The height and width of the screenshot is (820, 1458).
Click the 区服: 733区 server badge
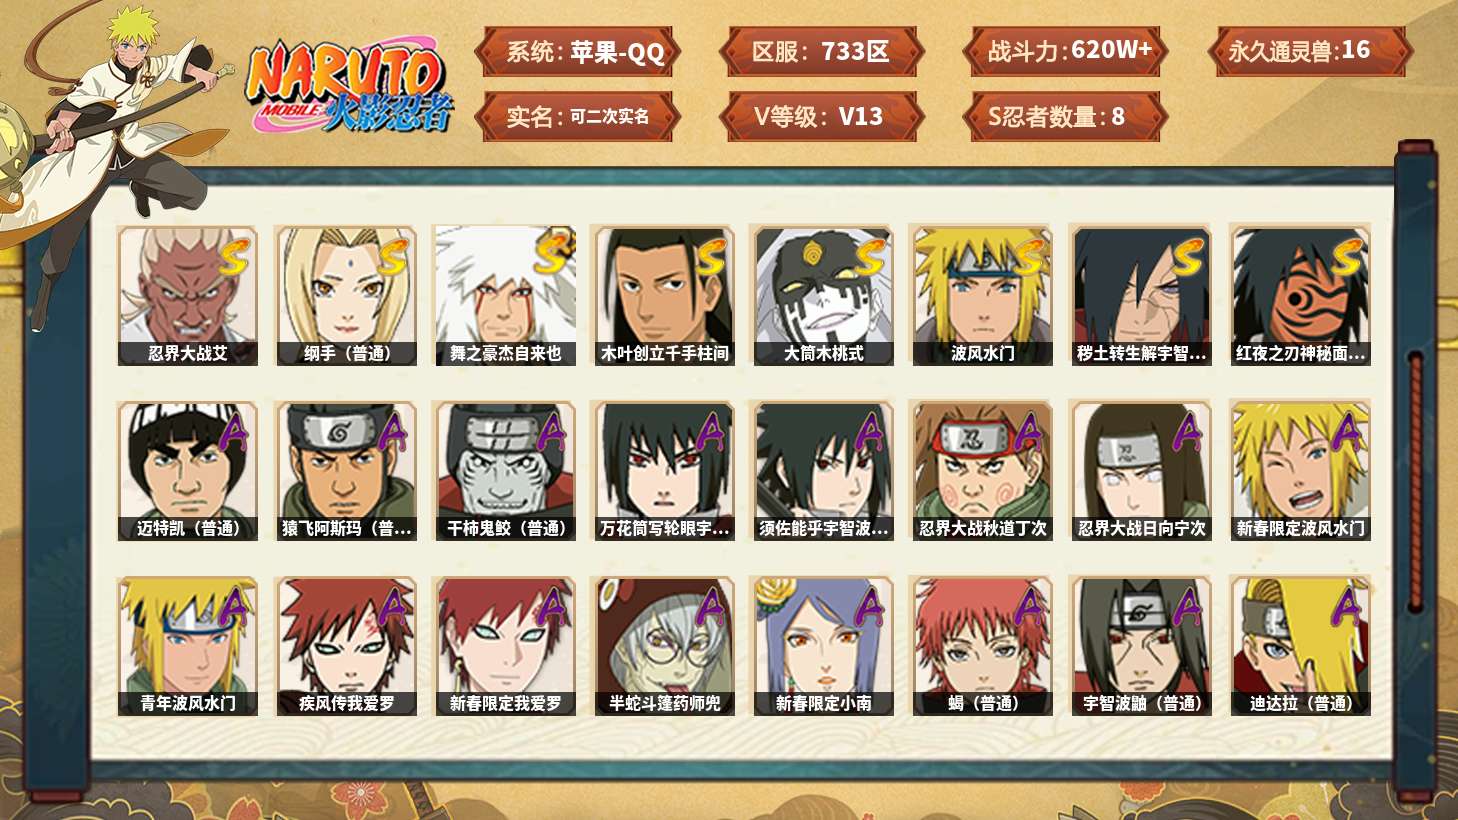point(821,52)
